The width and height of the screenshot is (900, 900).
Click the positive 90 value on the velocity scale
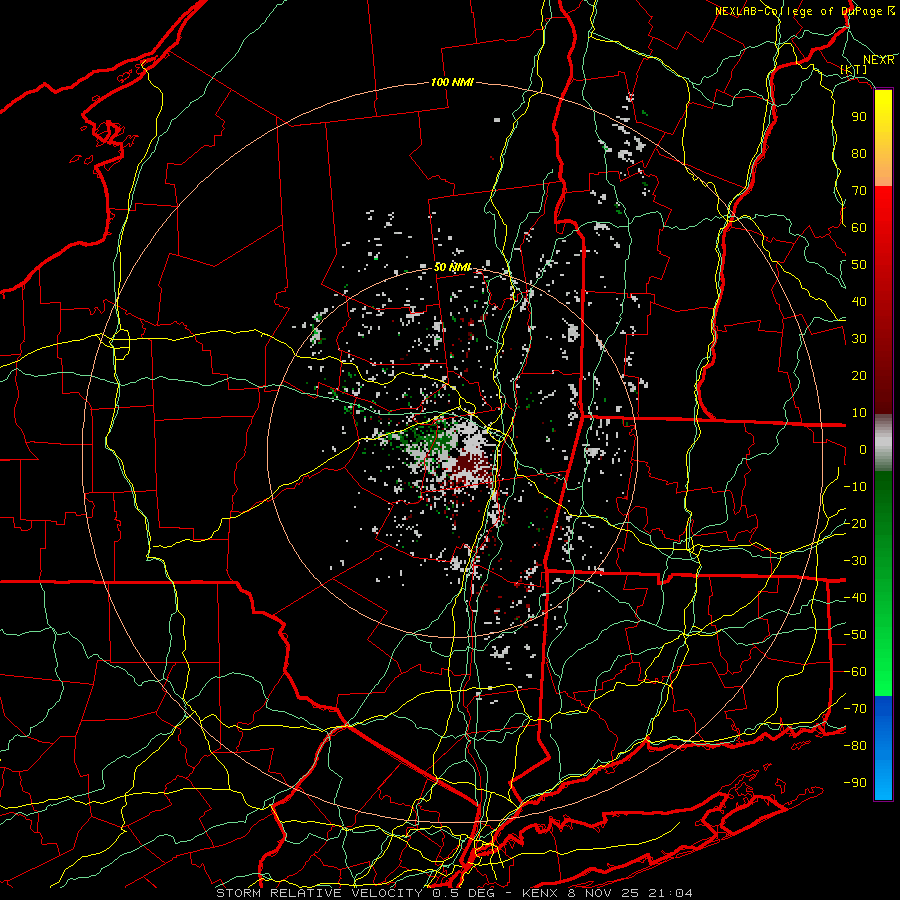(x=859, y=117)
